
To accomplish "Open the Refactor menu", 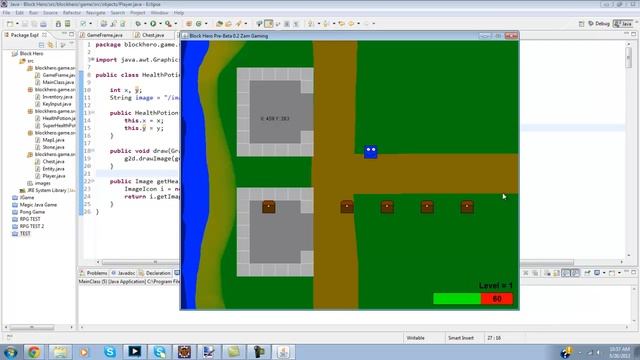I will 71,13.
